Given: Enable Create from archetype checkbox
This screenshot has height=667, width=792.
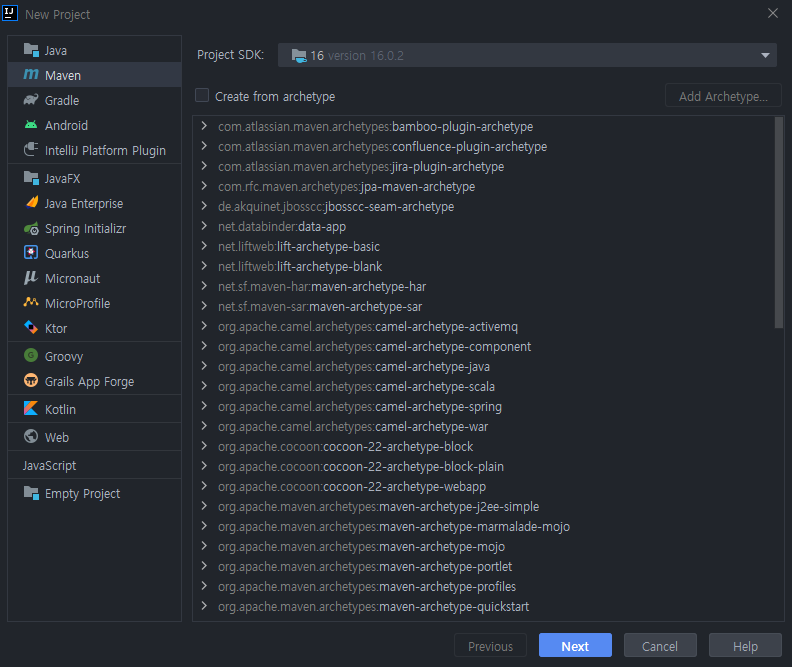Looking at the screenshot, I should tap(202, 95).
